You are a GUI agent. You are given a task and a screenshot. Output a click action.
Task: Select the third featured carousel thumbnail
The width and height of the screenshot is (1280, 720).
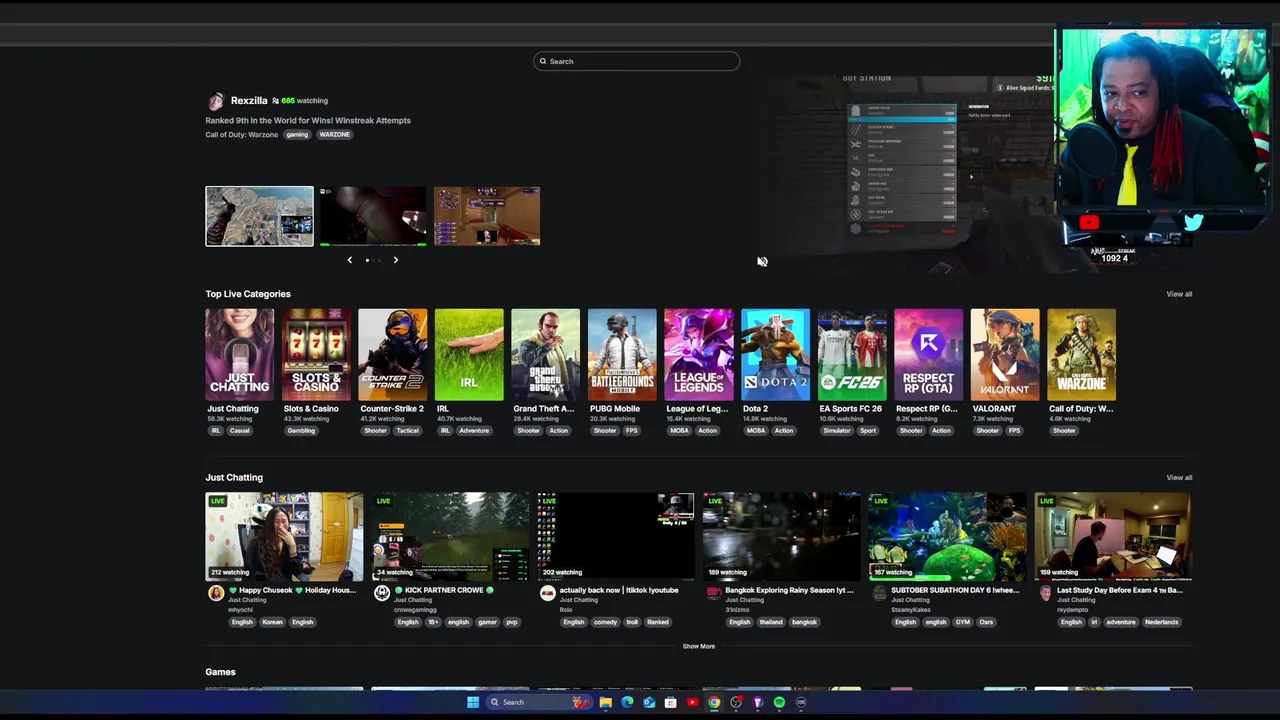[x=487, y=216]
